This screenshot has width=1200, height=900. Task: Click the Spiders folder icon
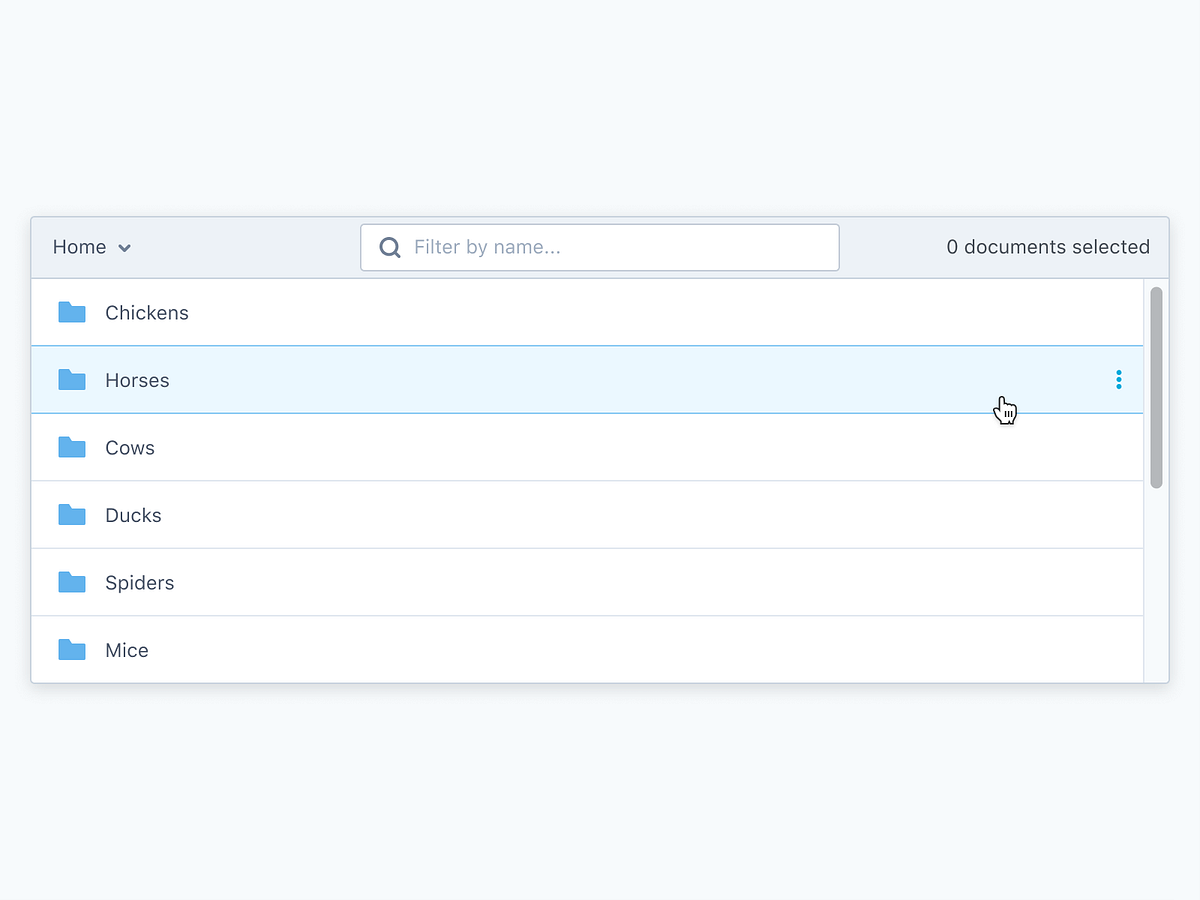[71, 582]
